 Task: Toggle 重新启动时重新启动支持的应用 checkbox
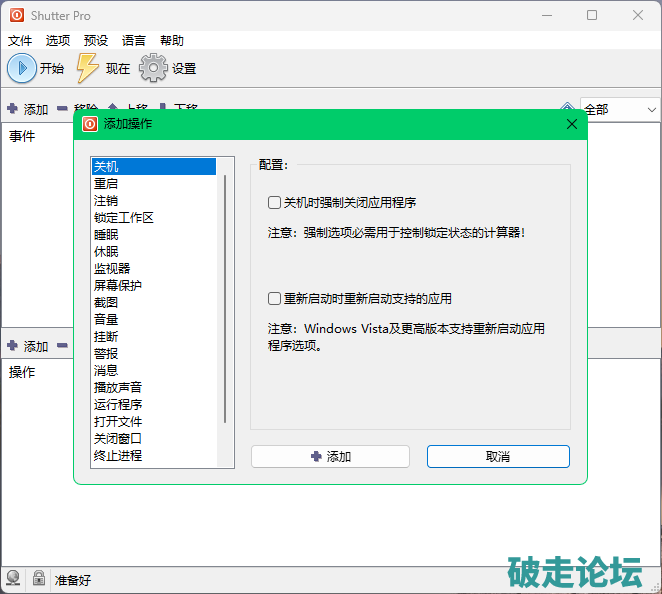point(274,298)
